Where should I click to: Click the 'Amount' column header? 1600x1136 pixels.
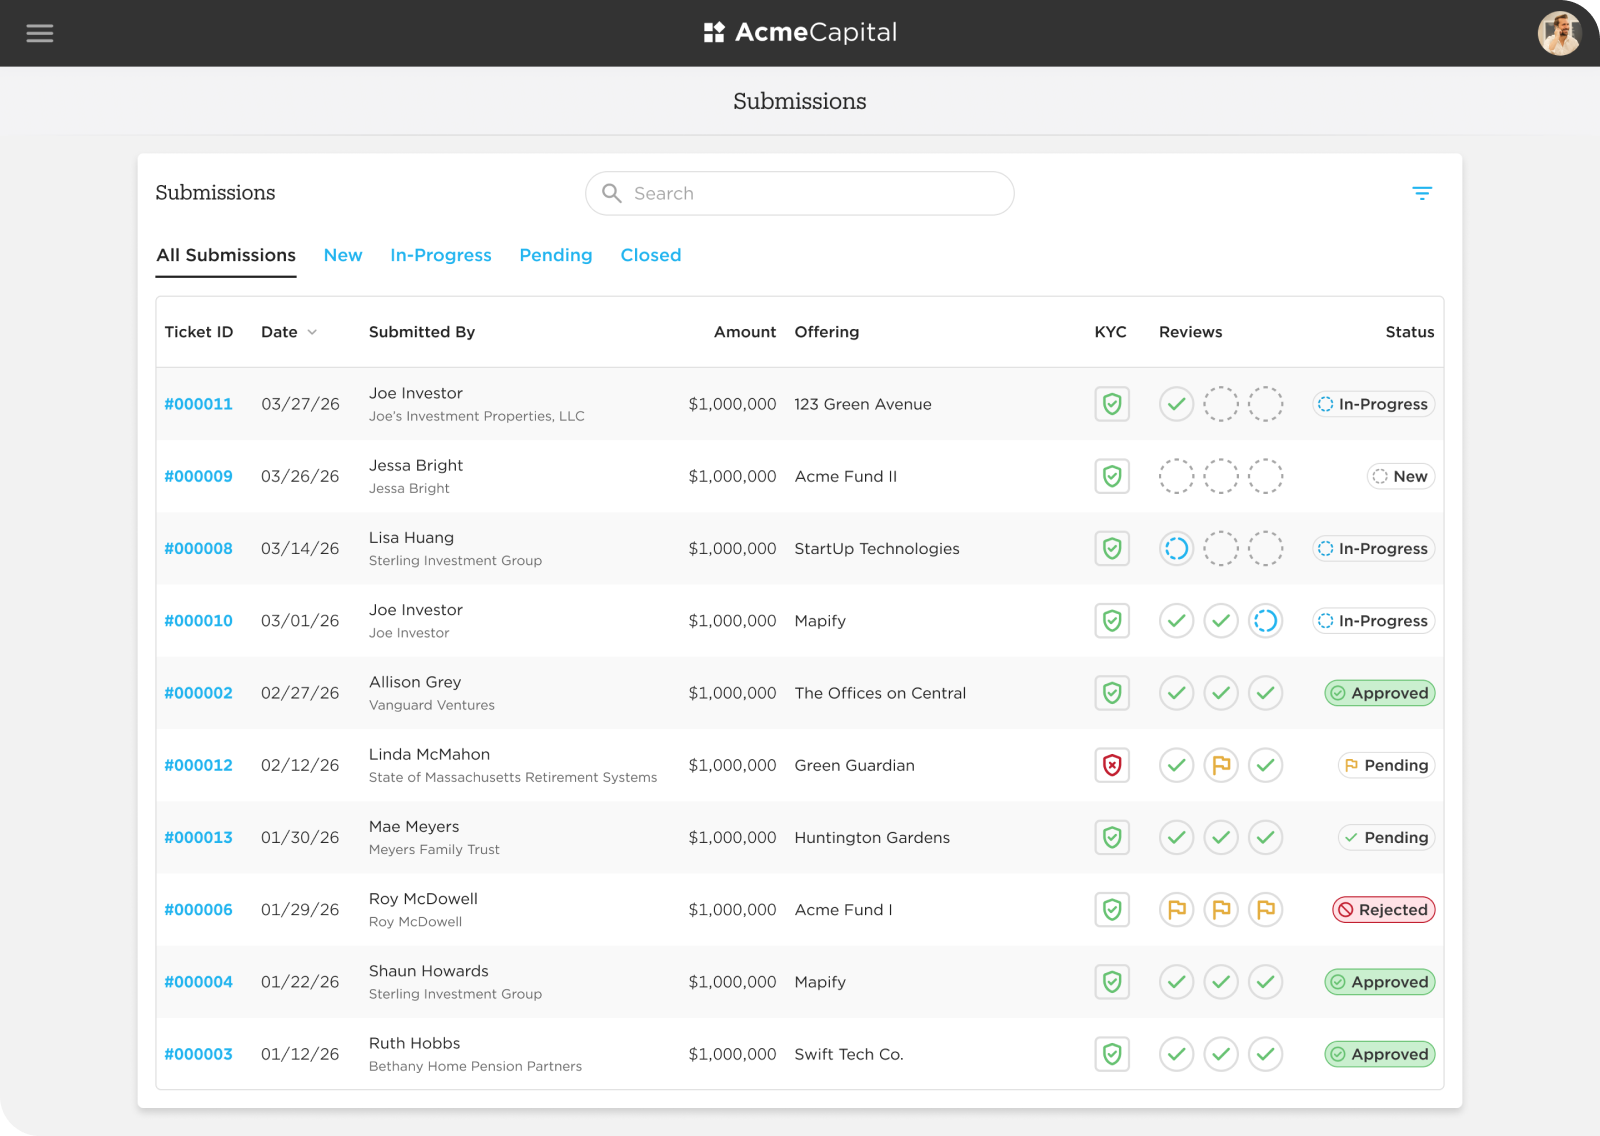click(x=745, y=332)
